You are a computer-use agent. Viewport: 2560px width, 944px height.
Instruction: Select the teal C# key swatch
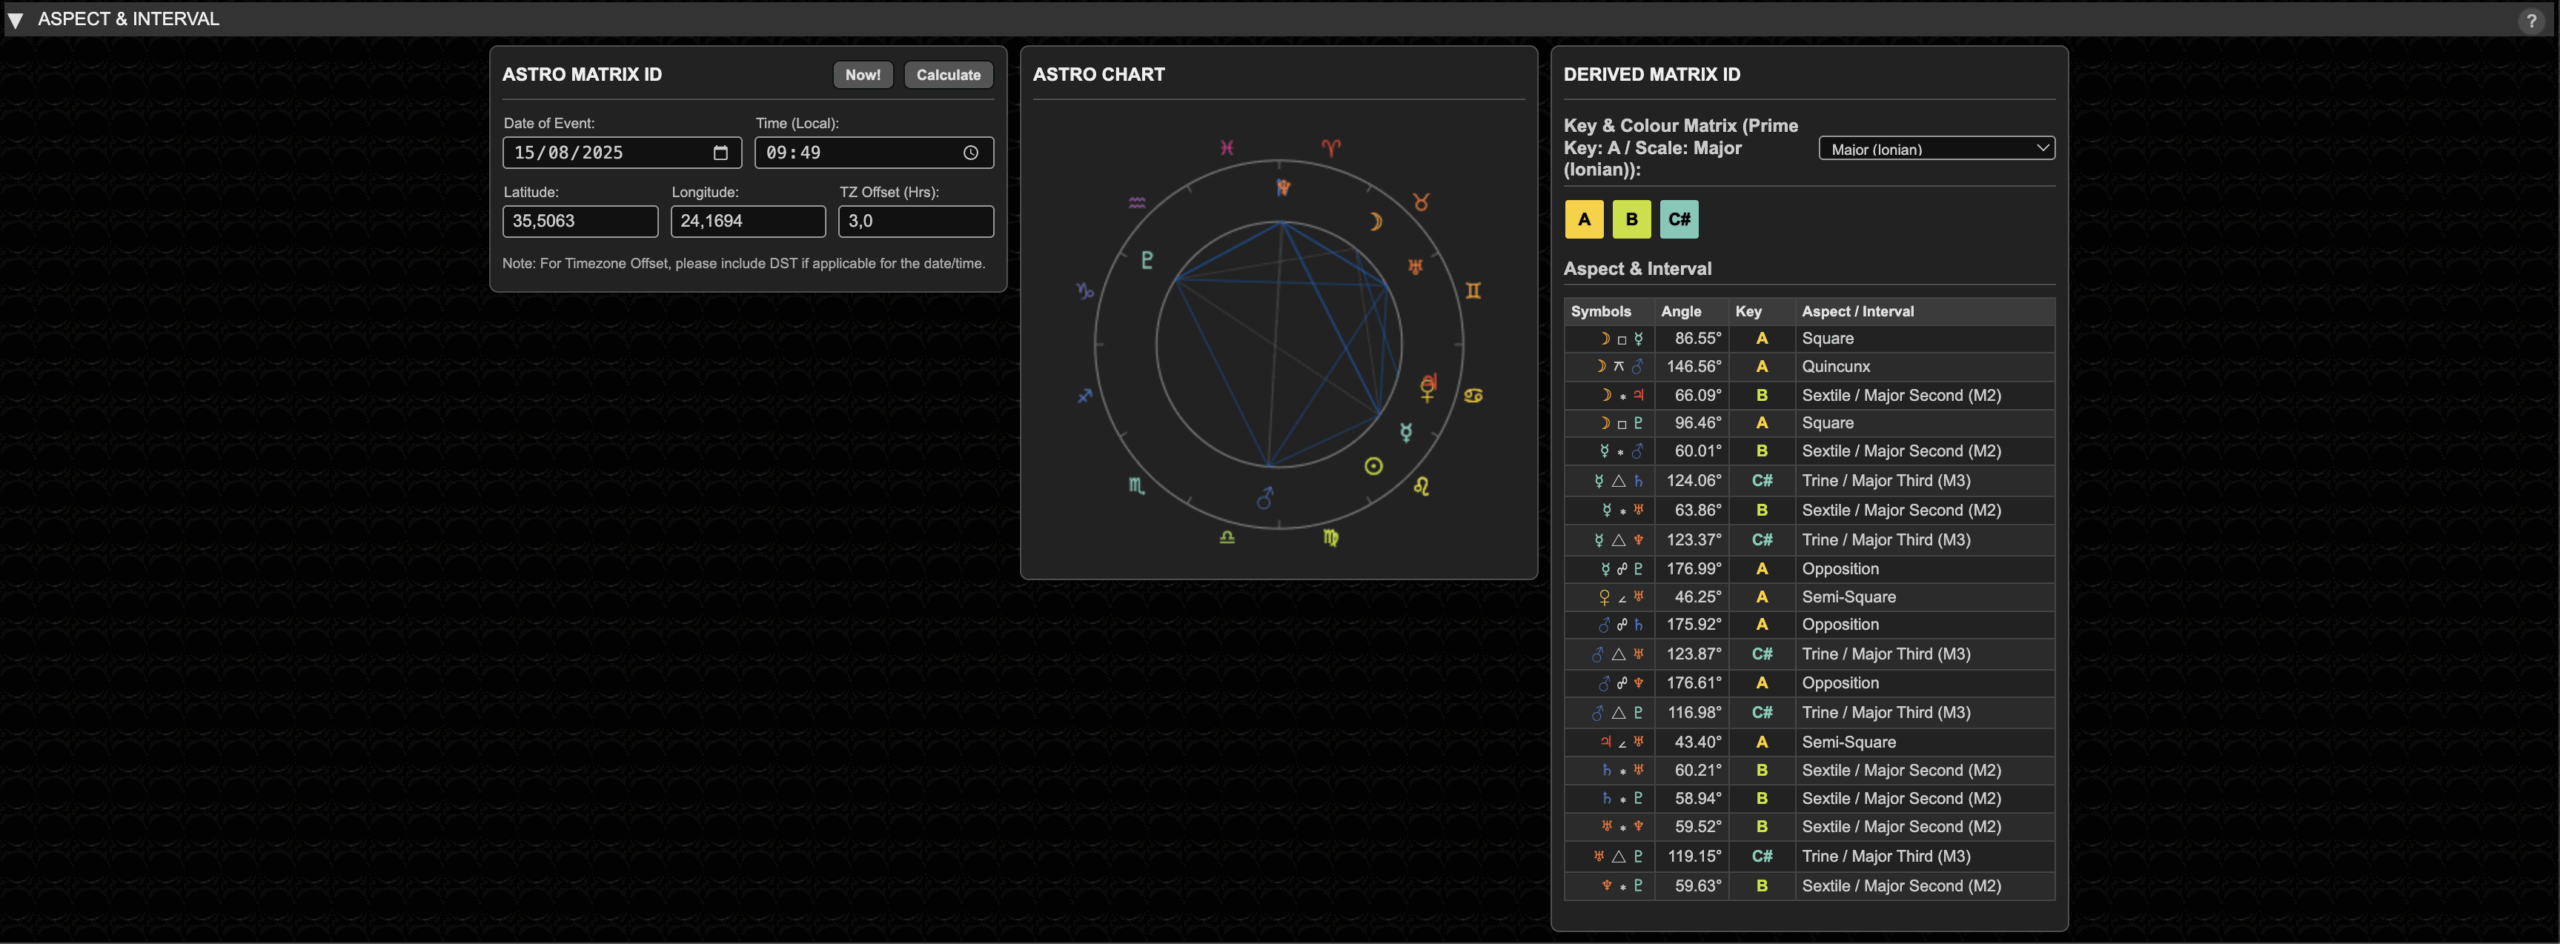(x=1680, y=220)
